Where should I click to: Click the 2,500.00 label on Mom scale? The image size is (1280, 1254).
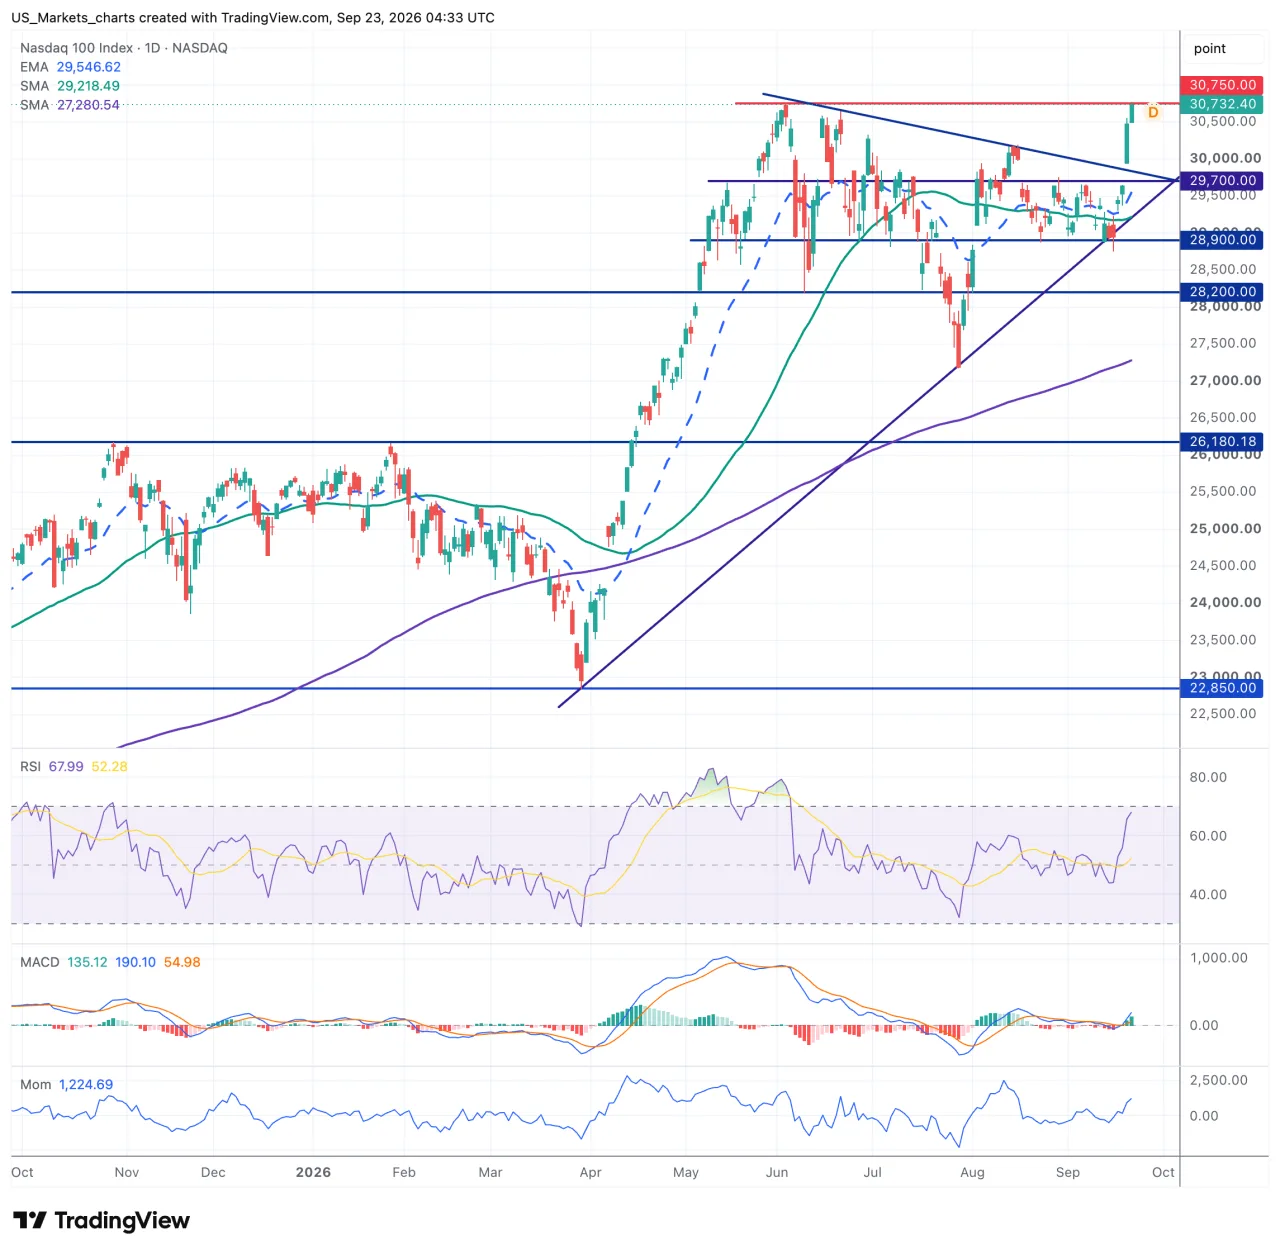click(x=1218, y=1080)
